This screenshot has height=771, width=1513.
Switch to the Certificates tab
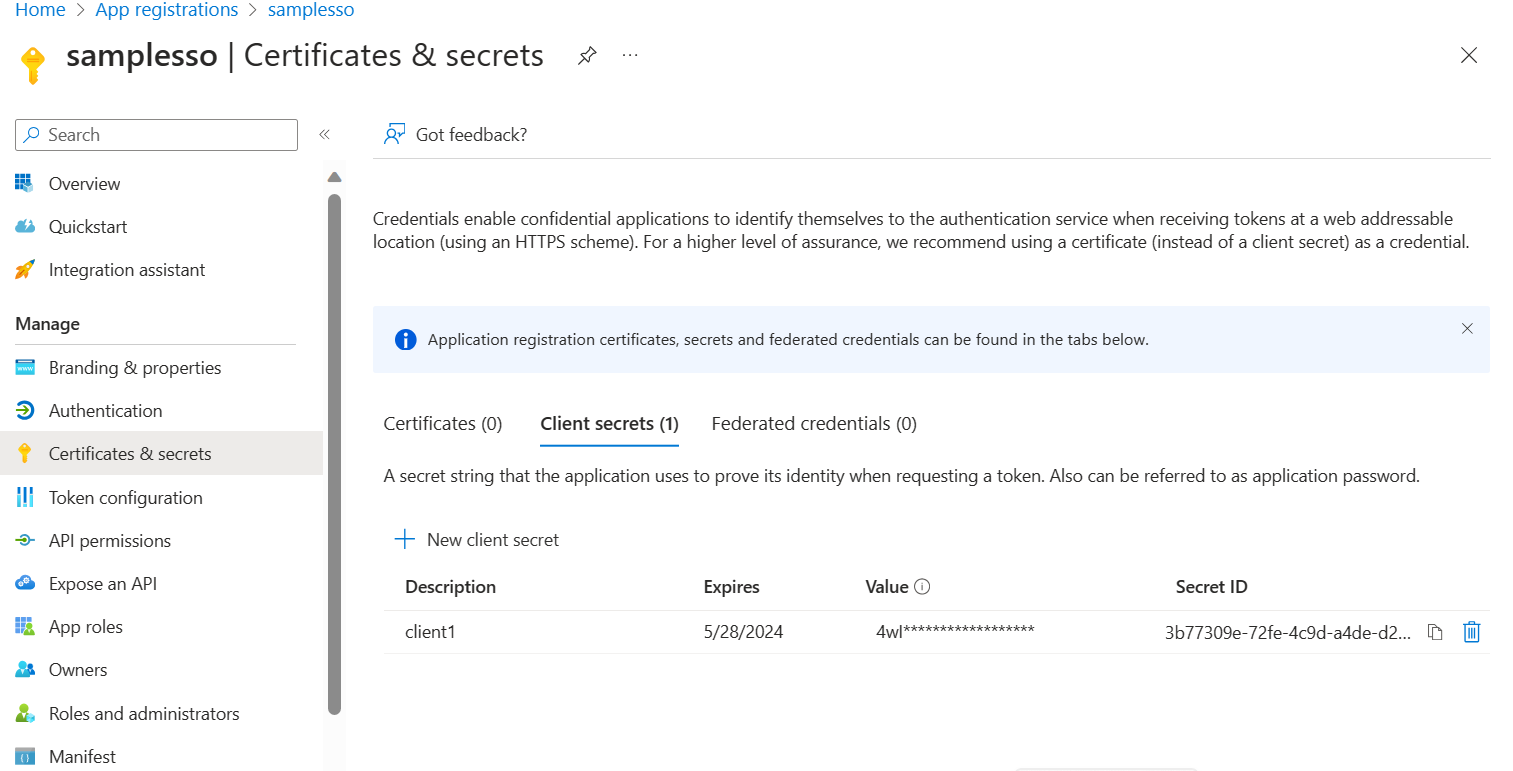tap(442, 423)
